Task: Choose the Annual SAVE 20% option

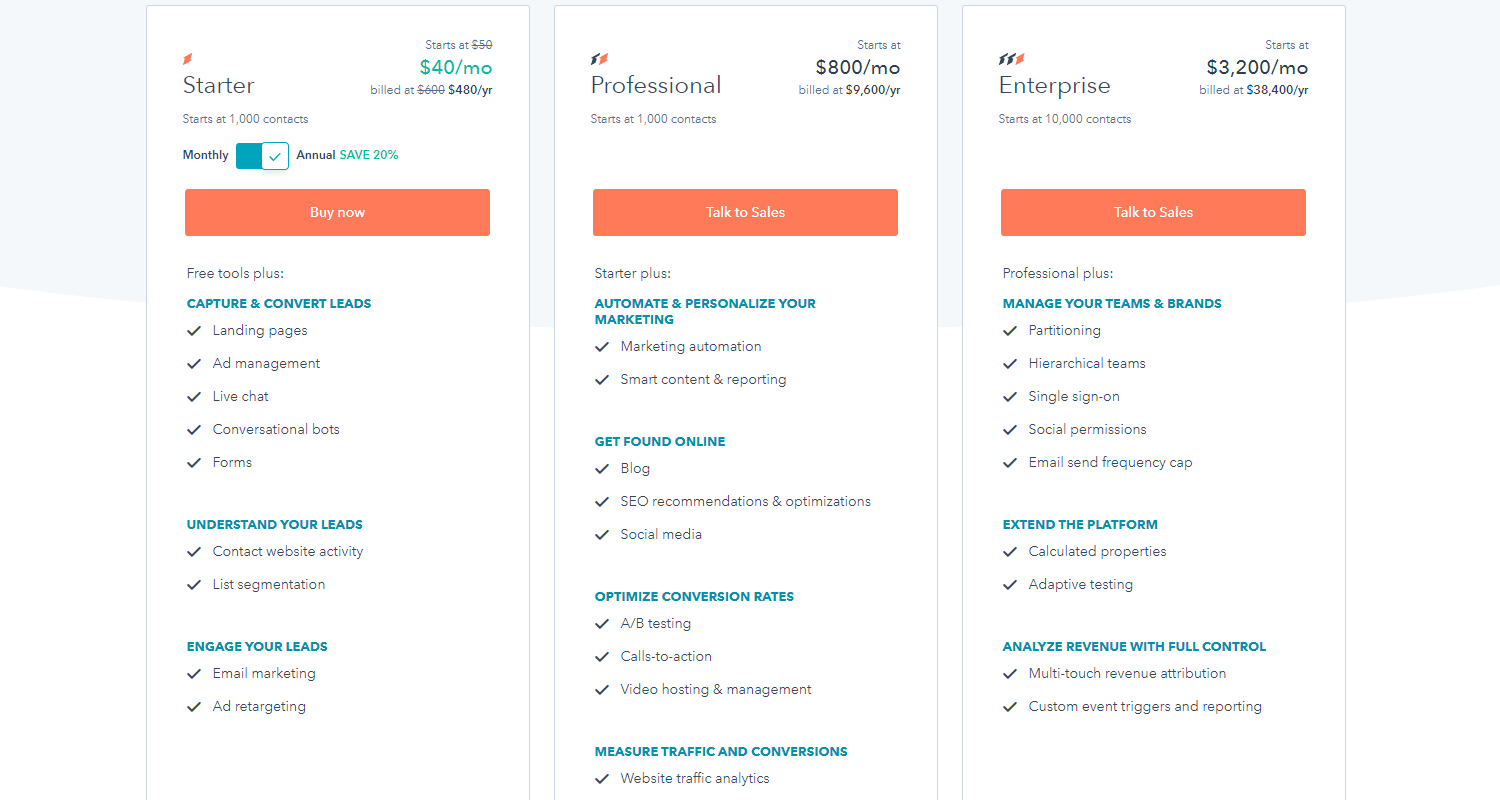Action: (x=347, y=155)
